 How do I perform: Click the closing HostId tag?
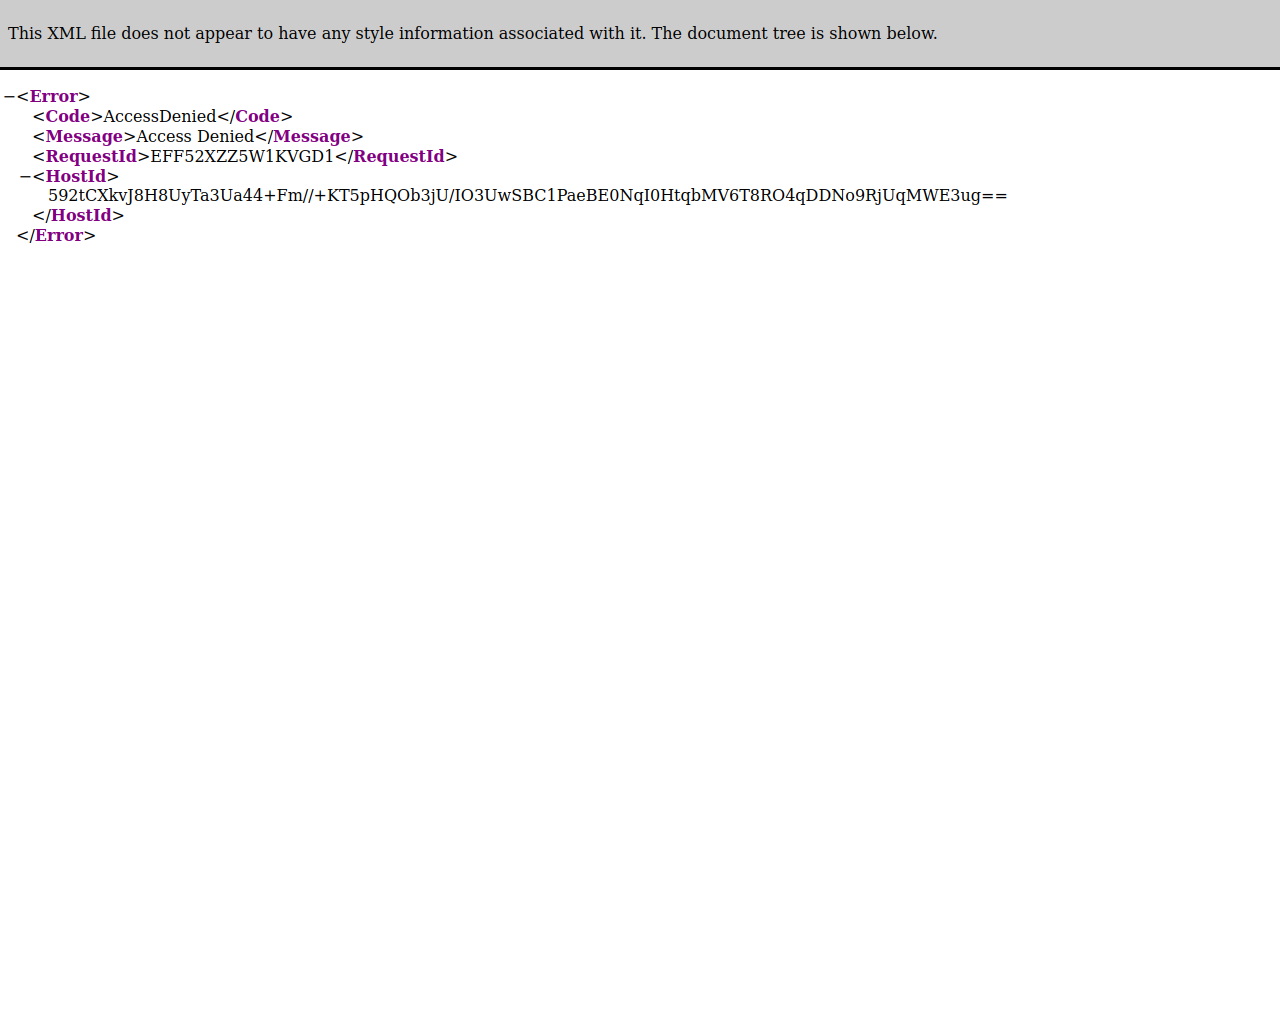(78, 216)
